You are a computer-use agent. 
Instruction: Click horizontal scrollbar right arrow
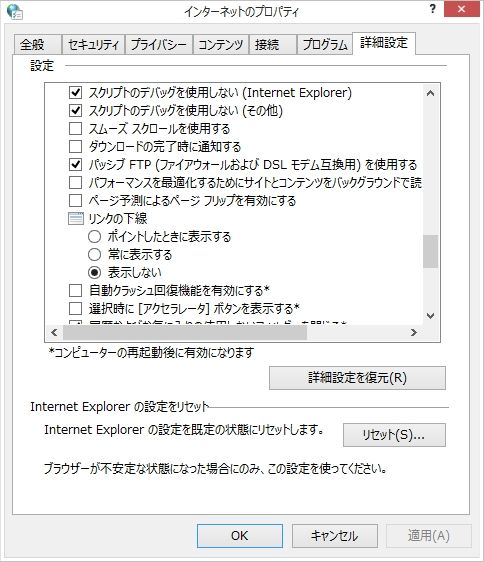click(x=413, y=333)
